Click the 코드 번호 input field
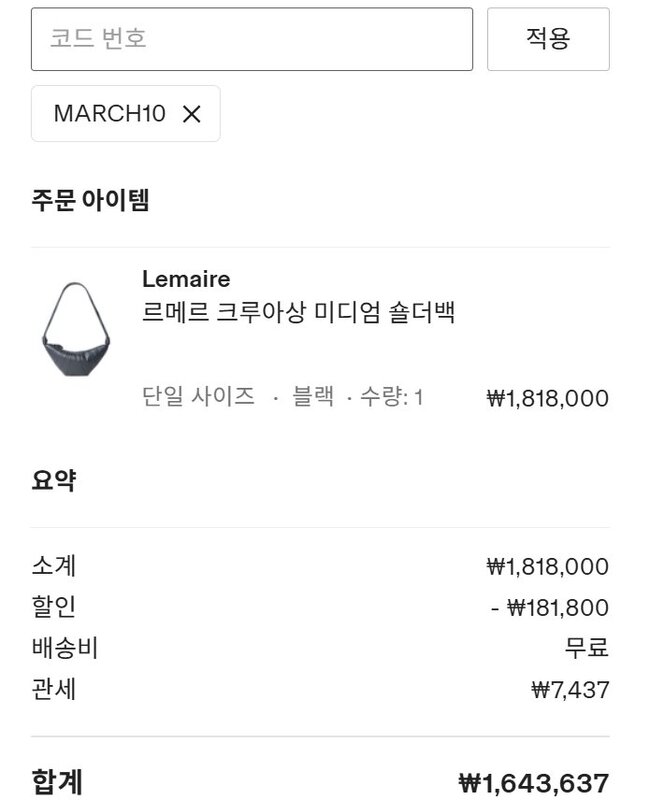Viewport: 650px width, 800px height. [x=251, y=39]
